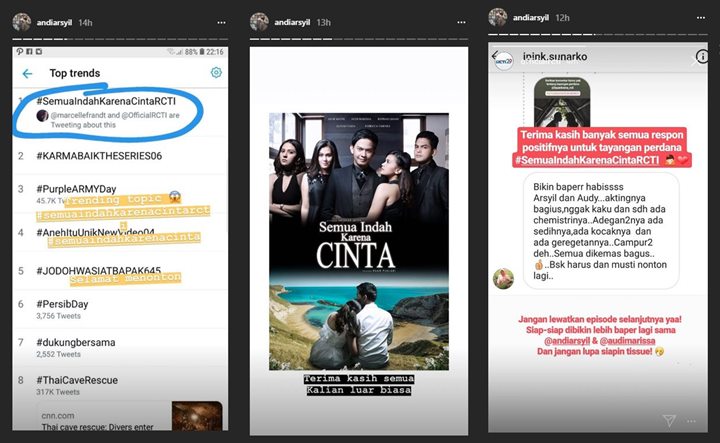Open trends settings gear icon
This screenshot has width=720, height=443.
coord(216,73)
